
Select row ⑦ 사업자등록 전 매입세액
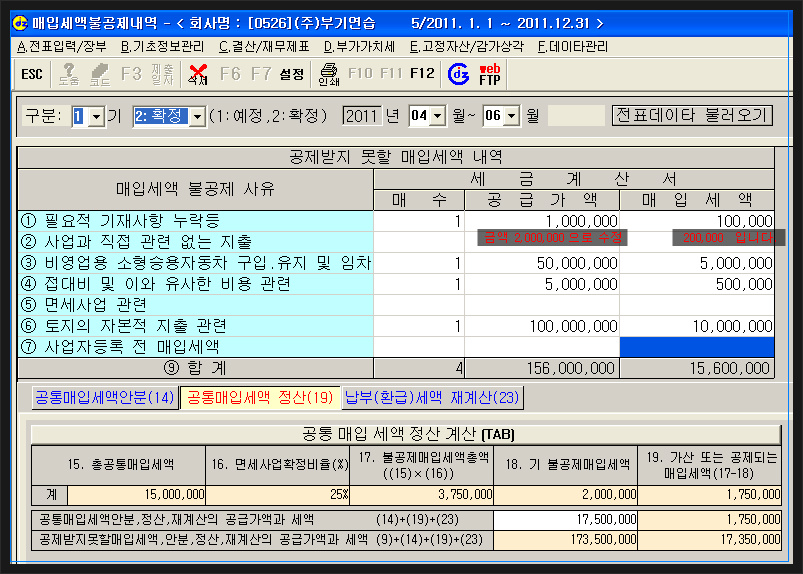195,347
